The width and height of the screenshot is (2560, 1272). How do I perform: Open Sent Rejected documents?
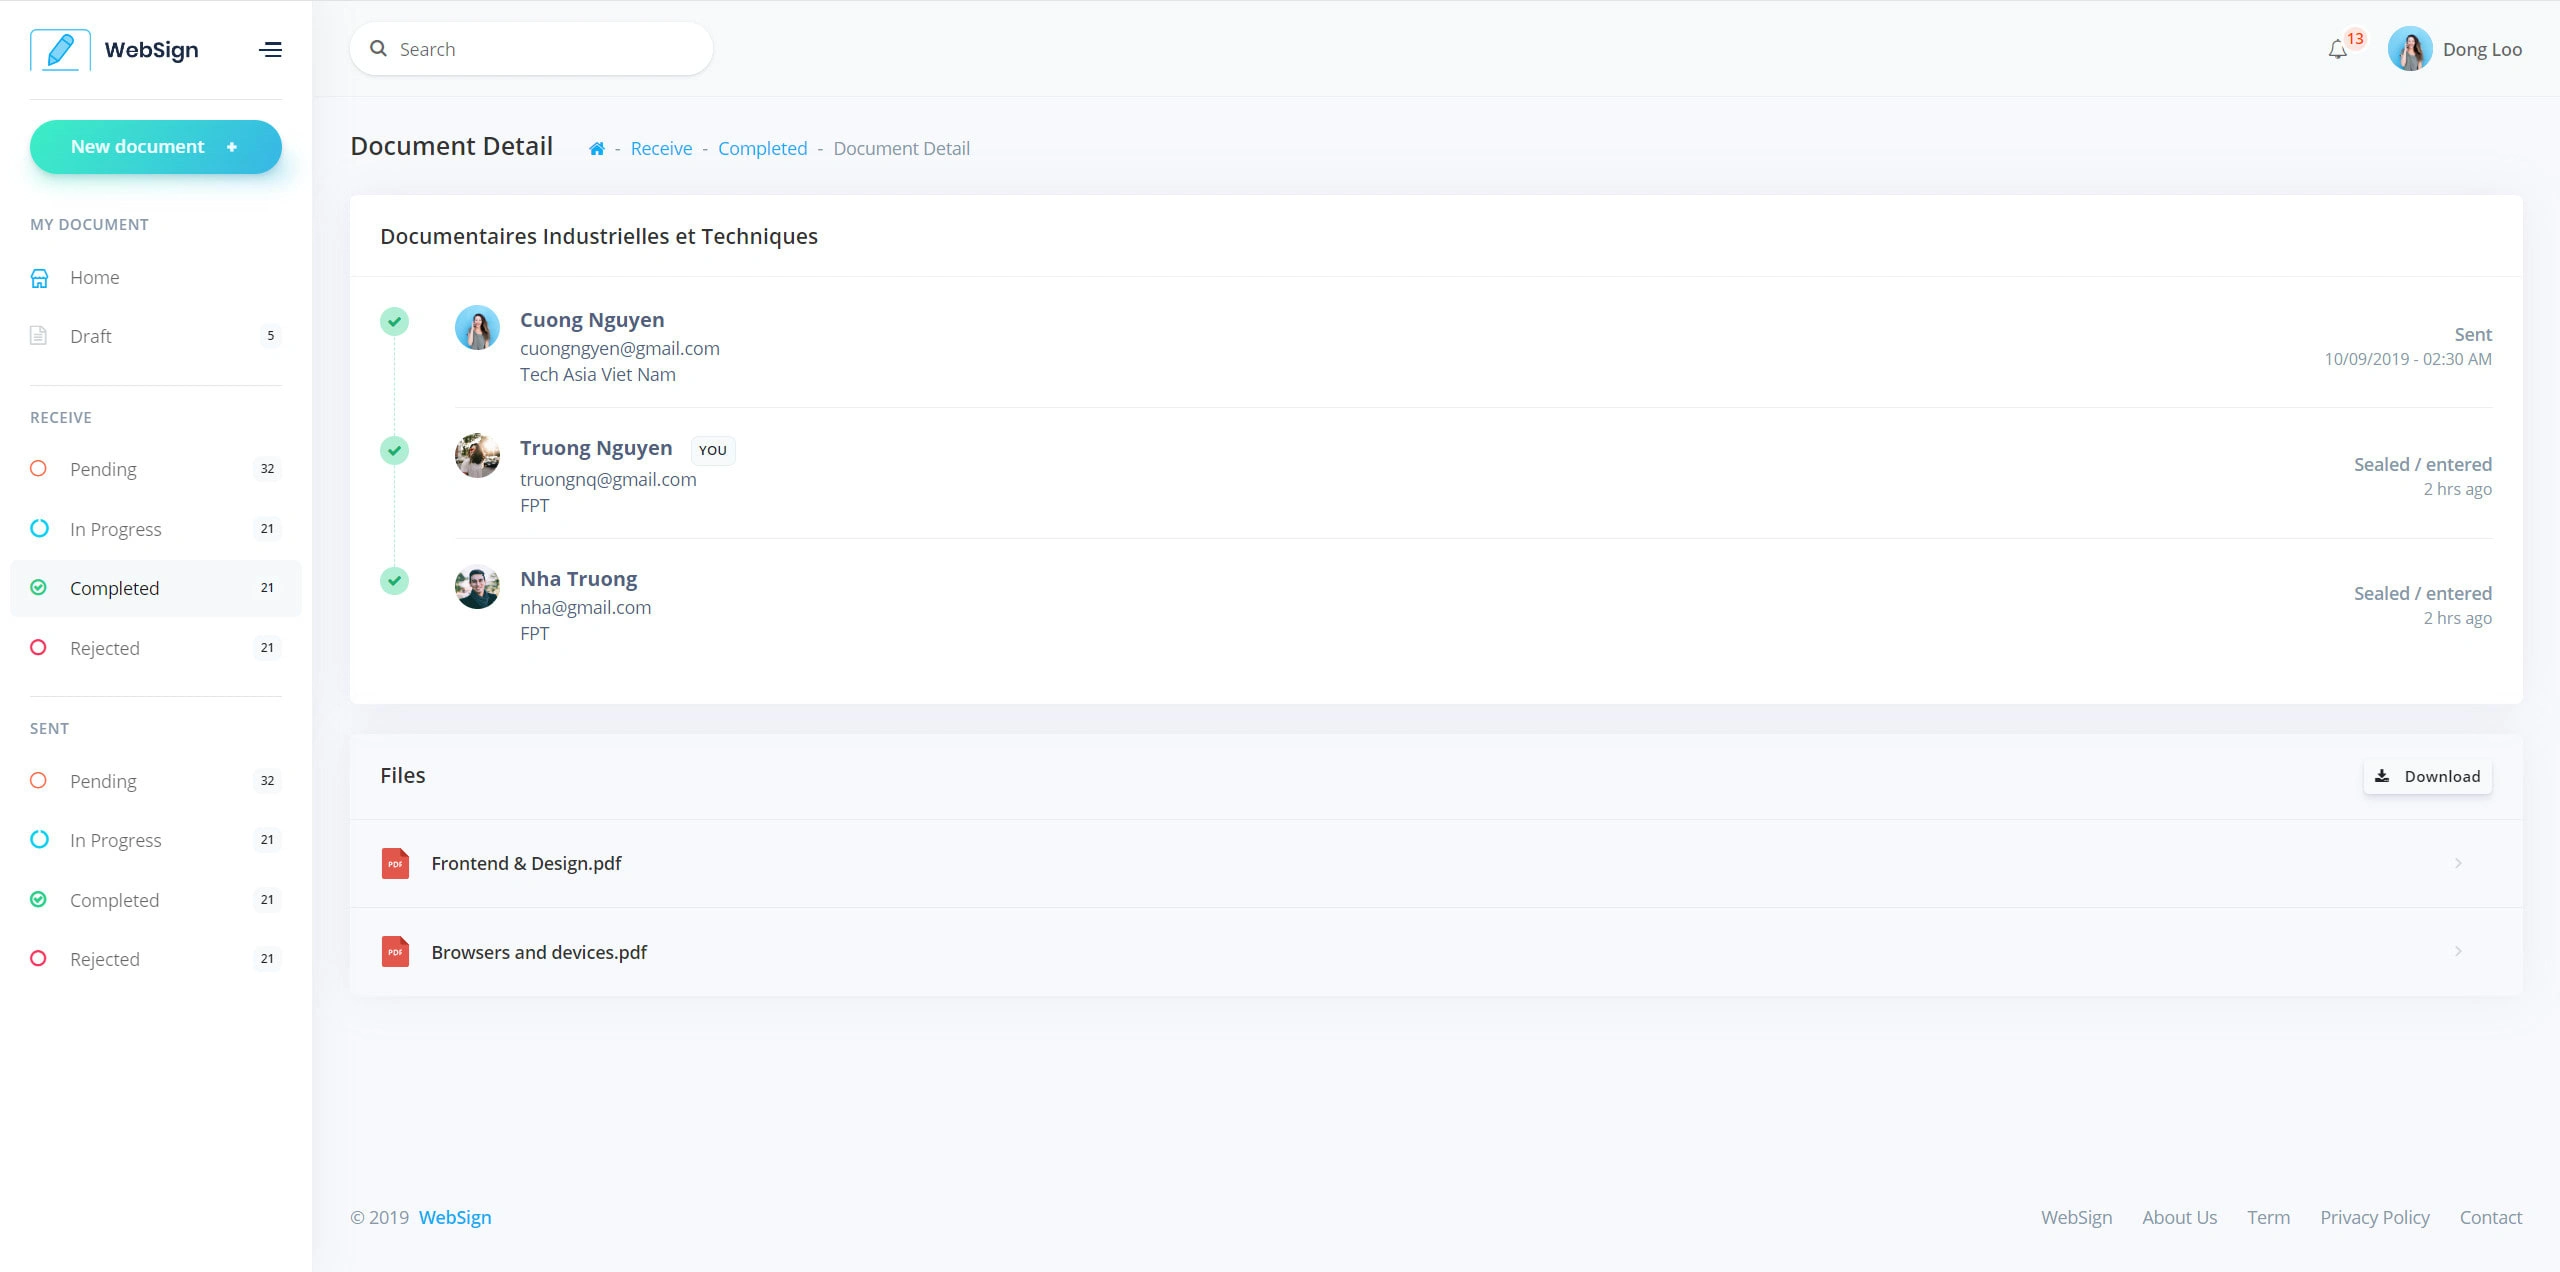tap(104, 959)
